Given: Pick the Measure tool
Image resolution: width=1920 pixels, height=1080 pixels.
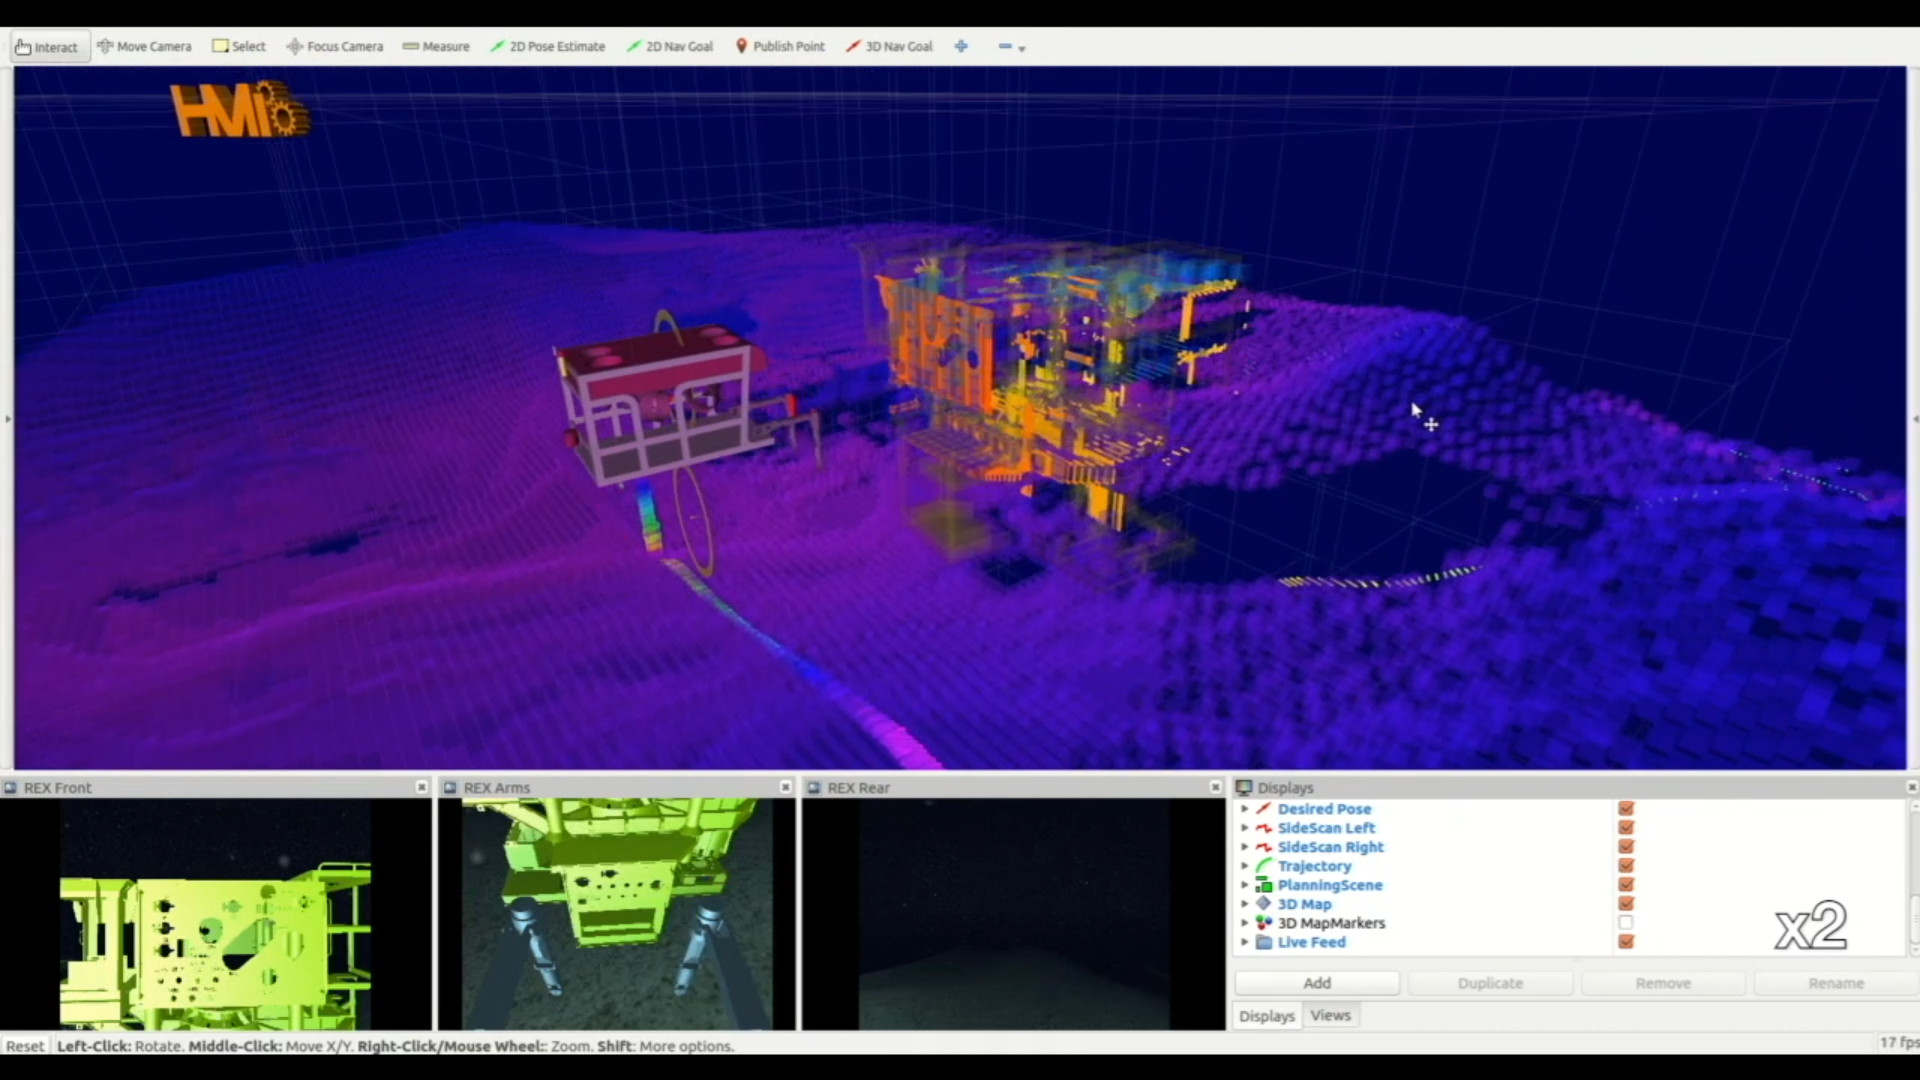Looking at the screenshot, I should [x=436, y=47].
